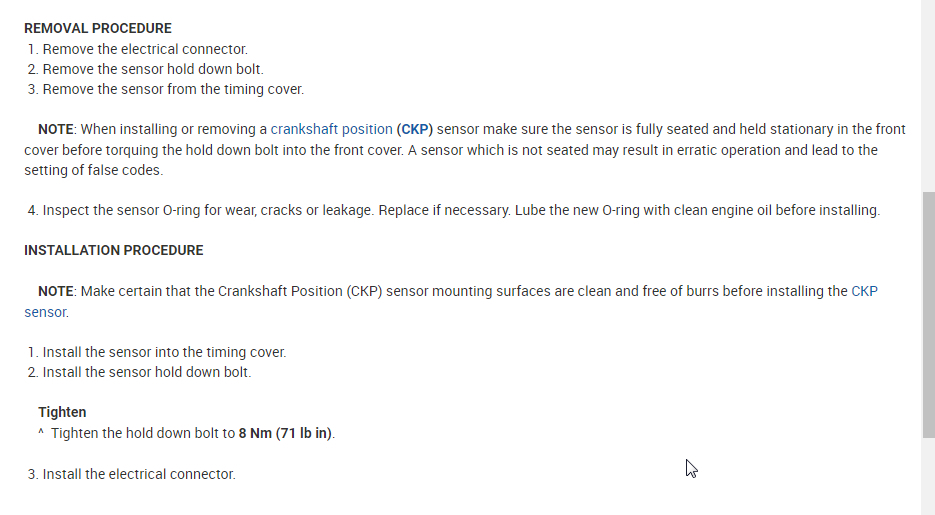935x515 pixels.
Task: Click "Remove the sensor from the timing cover" step
Action: (173, 89)
